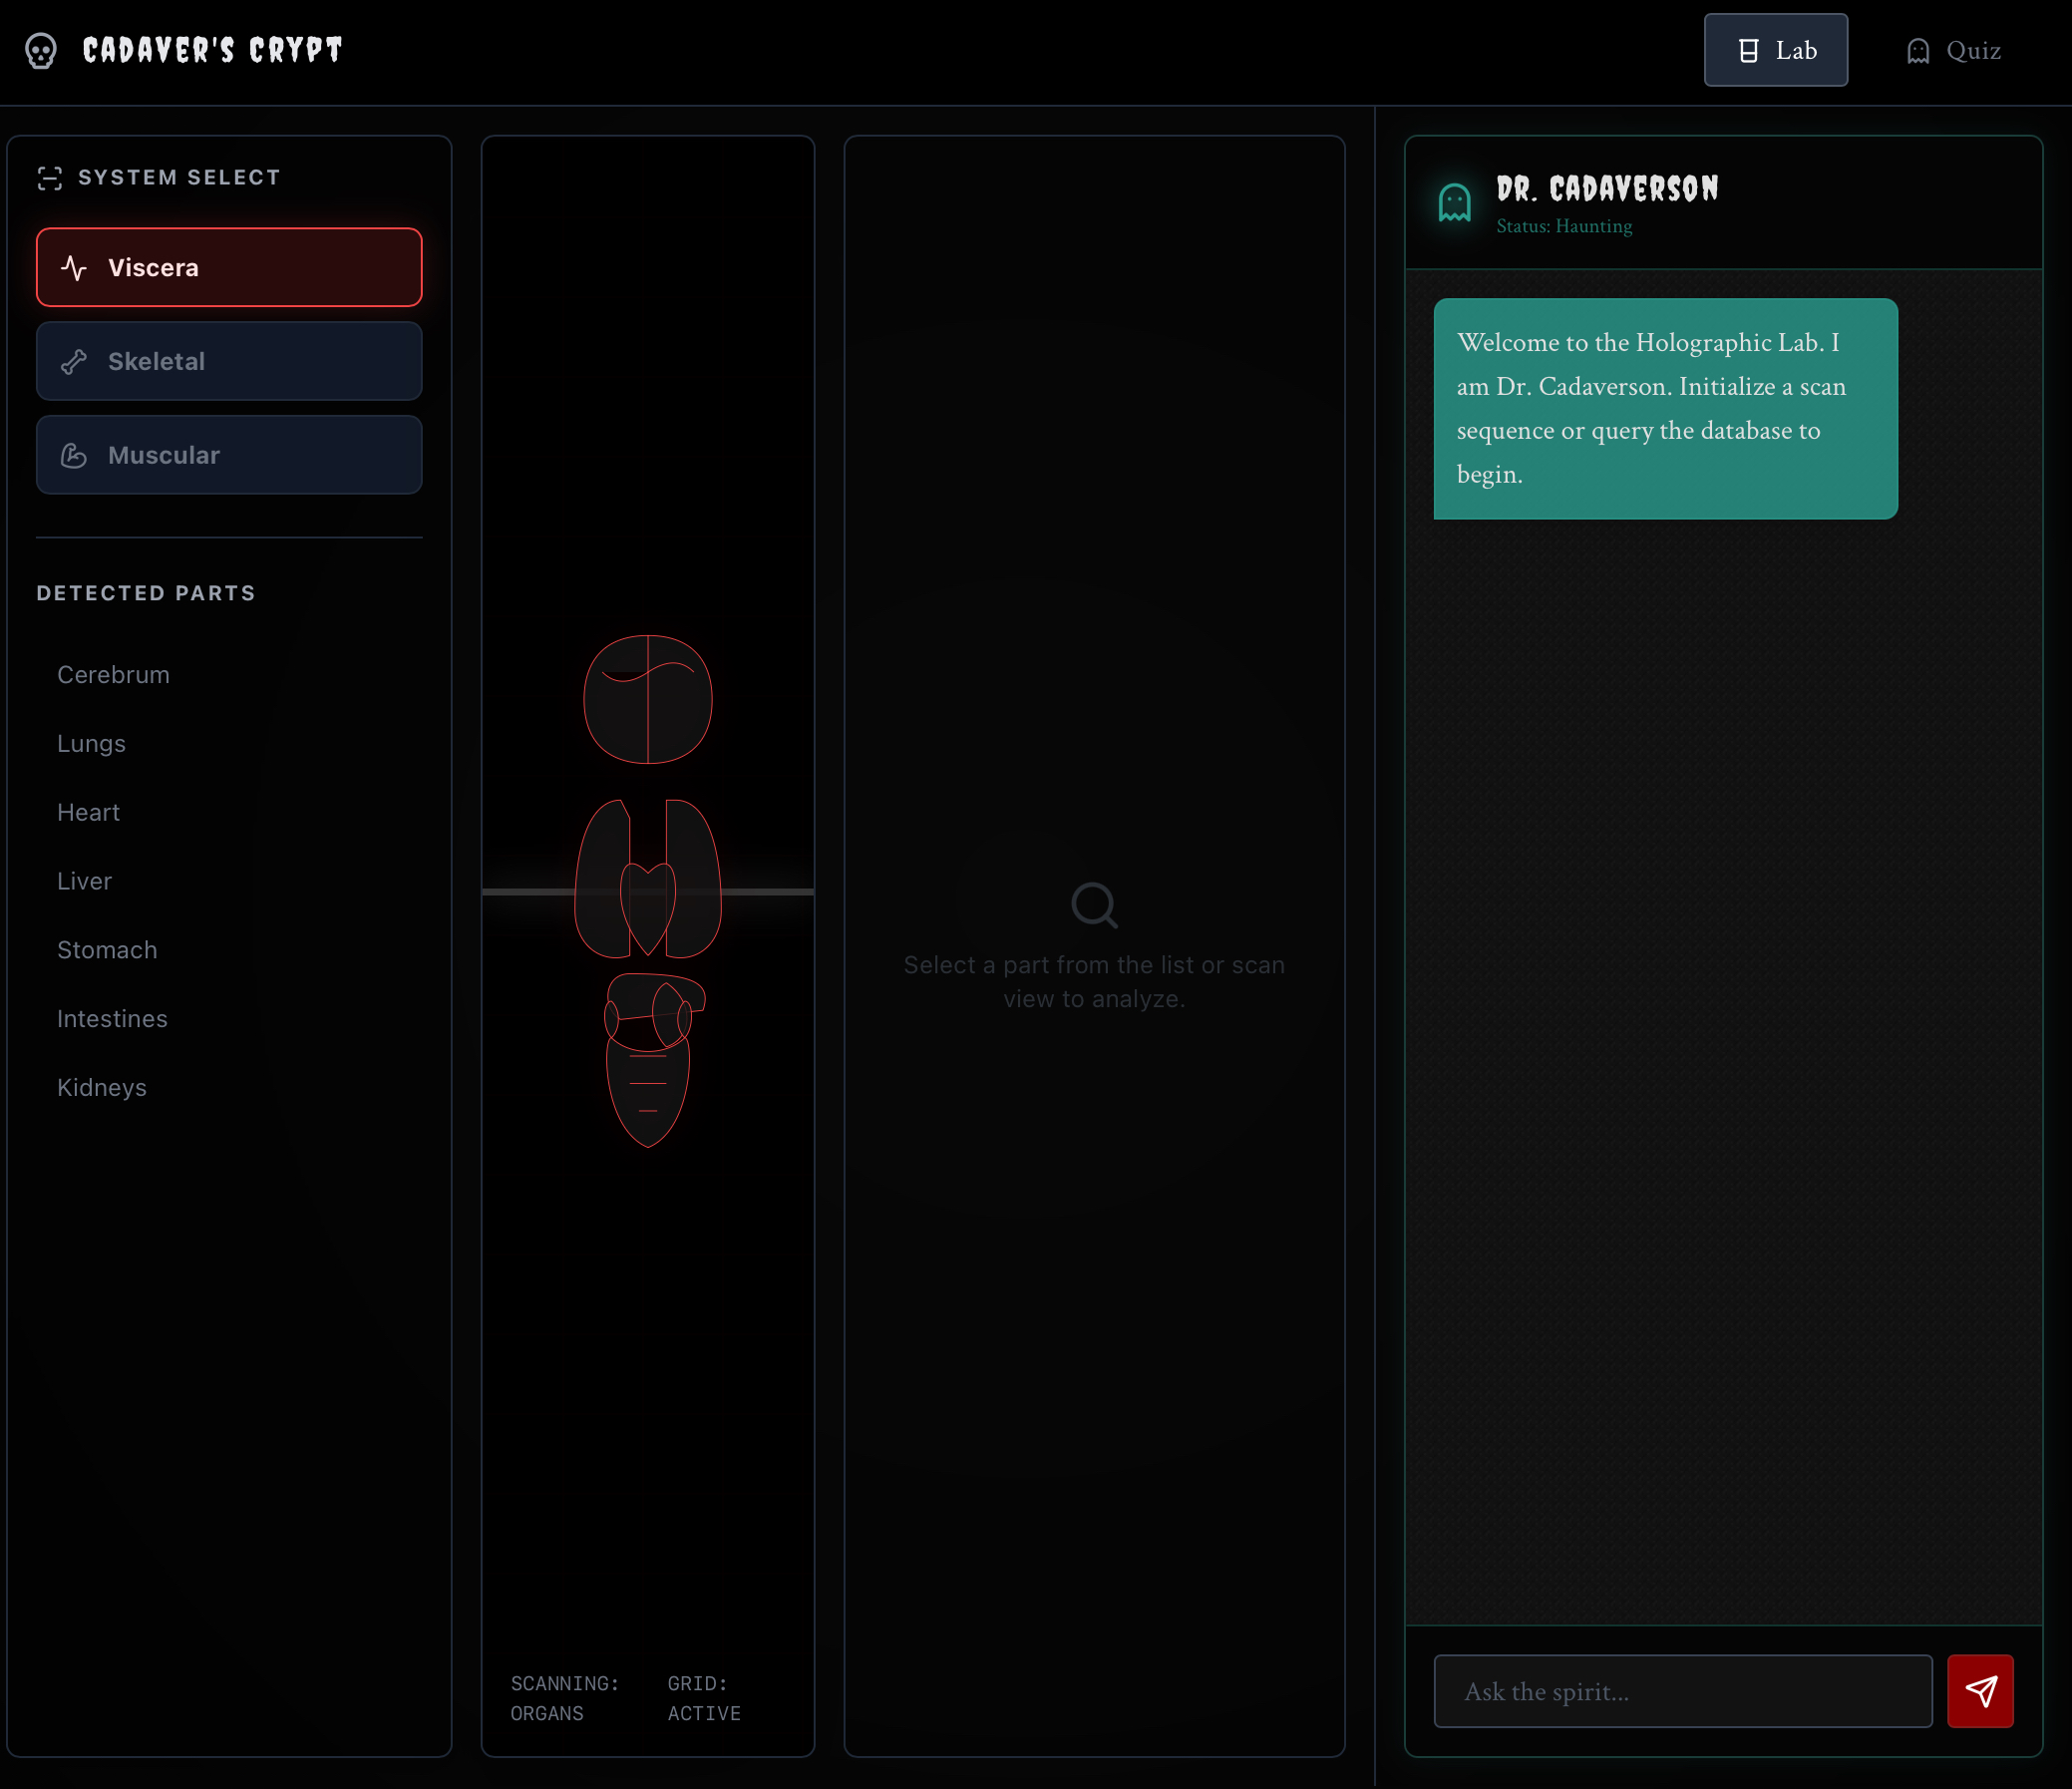Open the Lab tab
The image size is (2072, 1789).
[x=1775, y=50]
